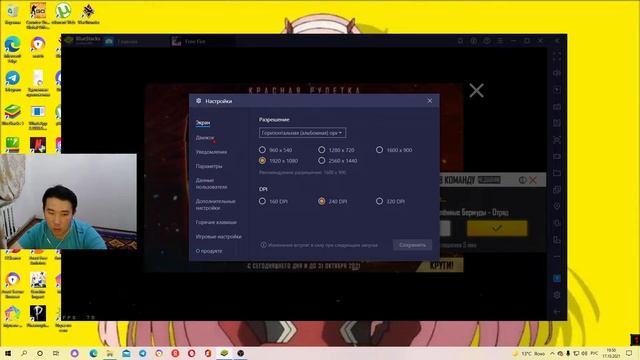640x360 pixels.
Task: Open Telegram from the taskbar
Action: 142,353
